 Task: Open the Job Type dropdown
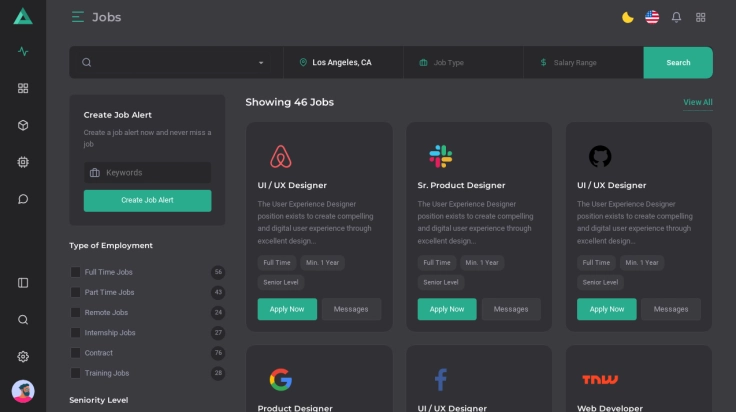coord(463,63)
